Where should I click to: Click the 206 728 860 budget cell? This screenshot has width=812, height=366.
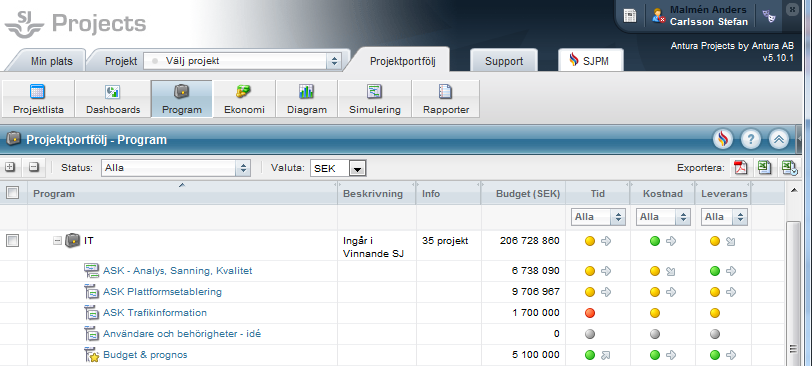(x=530, y=241)
